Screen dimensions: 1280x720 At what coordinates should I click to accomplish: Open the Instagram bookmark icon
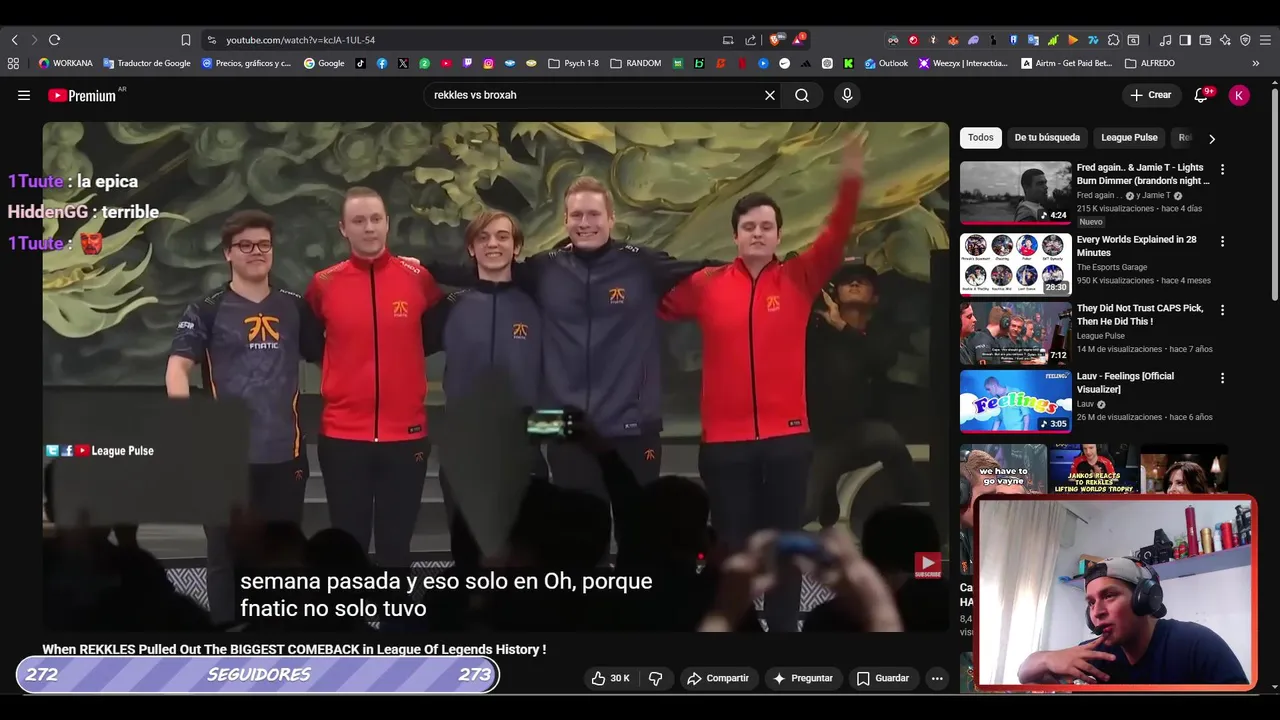(488, 63)
